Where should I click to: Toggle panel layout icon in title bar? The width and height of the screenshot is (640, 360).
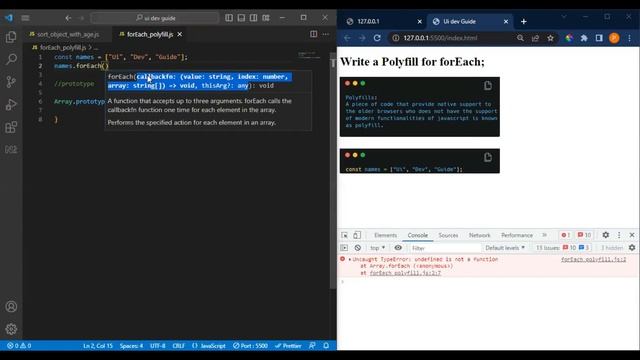[241, 18]
